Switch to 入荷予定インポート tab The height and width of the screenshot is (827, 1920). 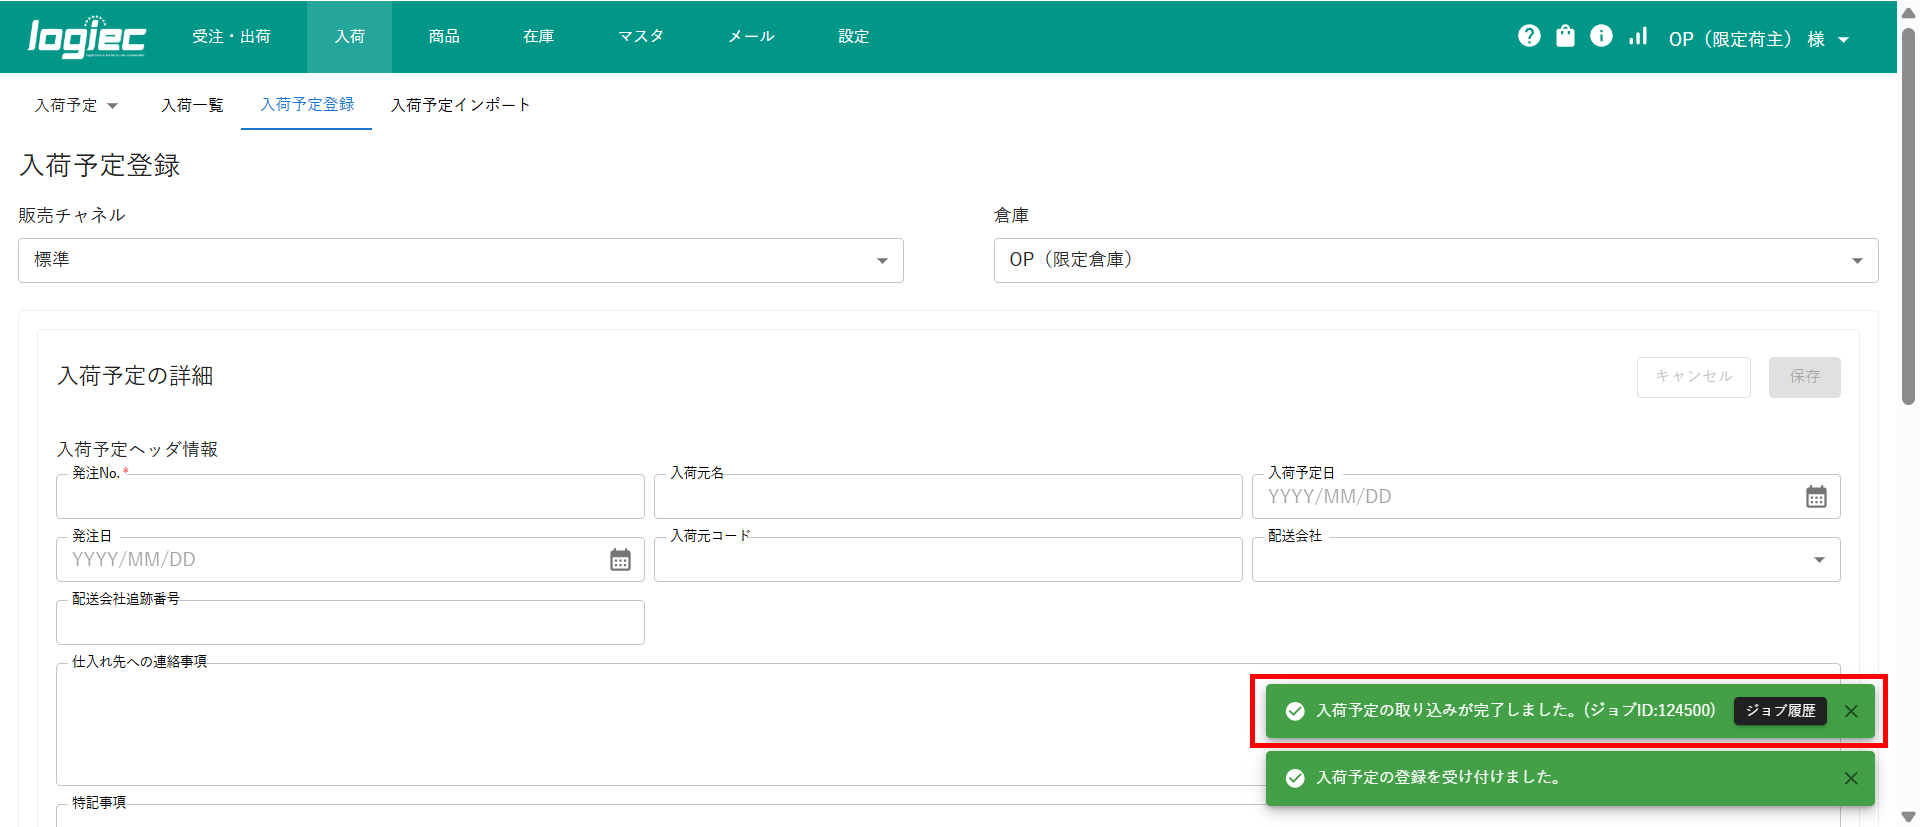(460, 105)
